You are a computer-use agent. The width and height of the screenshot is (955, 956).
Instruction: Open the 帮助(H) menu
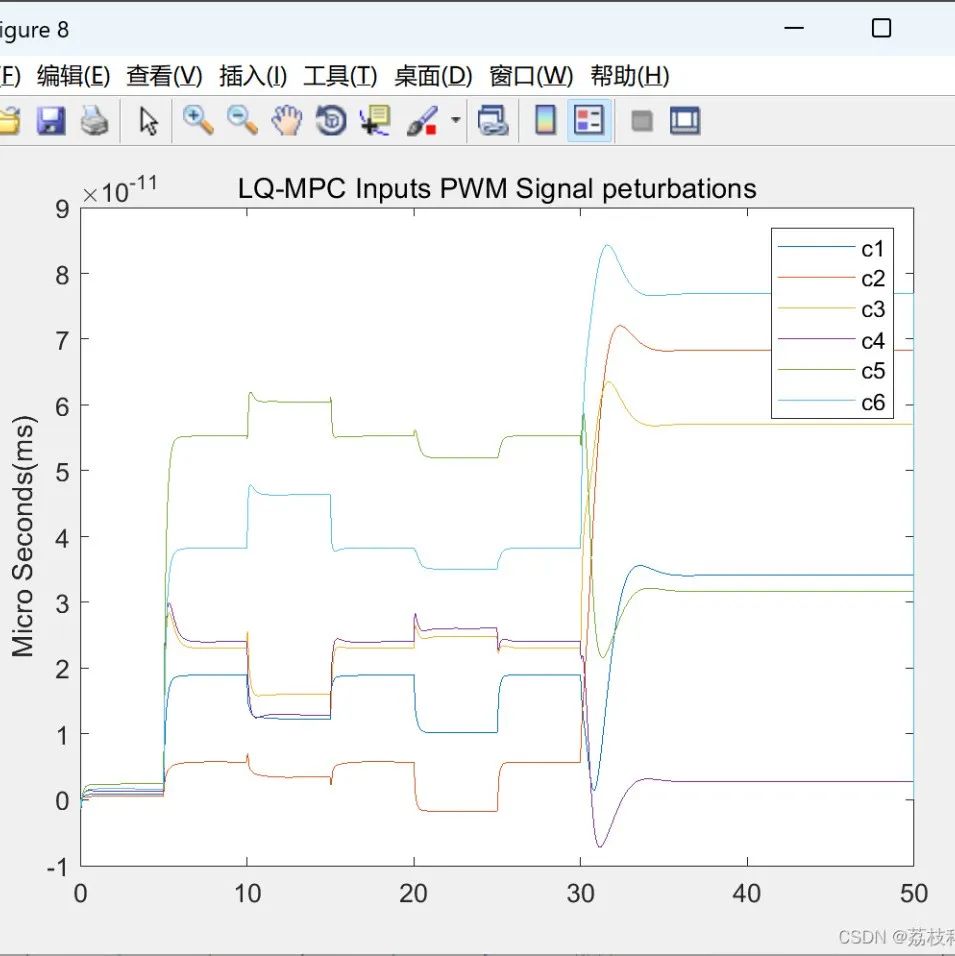tap(629, 76)
